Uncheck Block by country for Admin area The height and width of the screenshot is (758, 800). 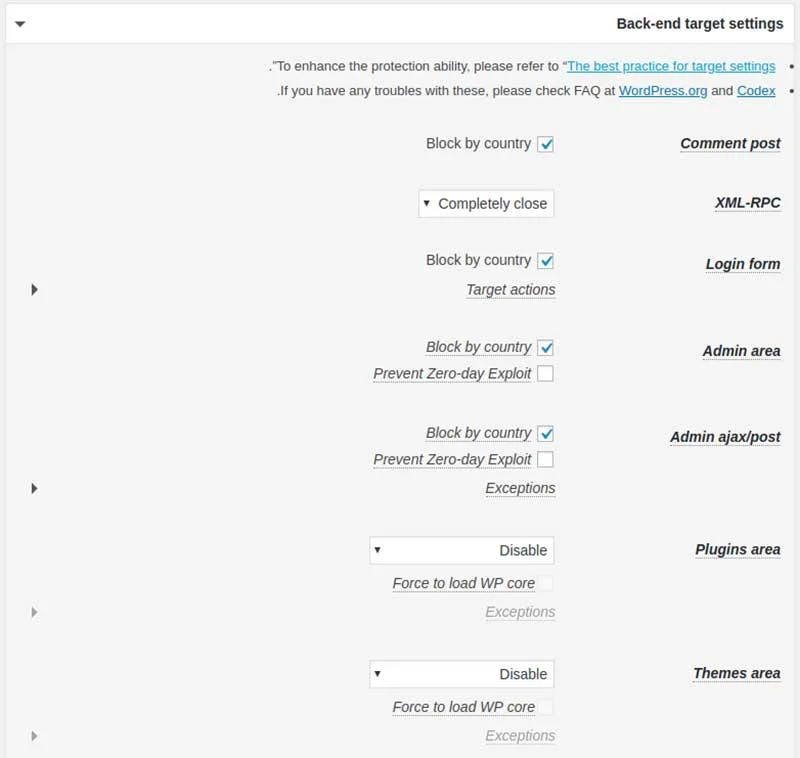pyautogui.click(x=547, y=347)
